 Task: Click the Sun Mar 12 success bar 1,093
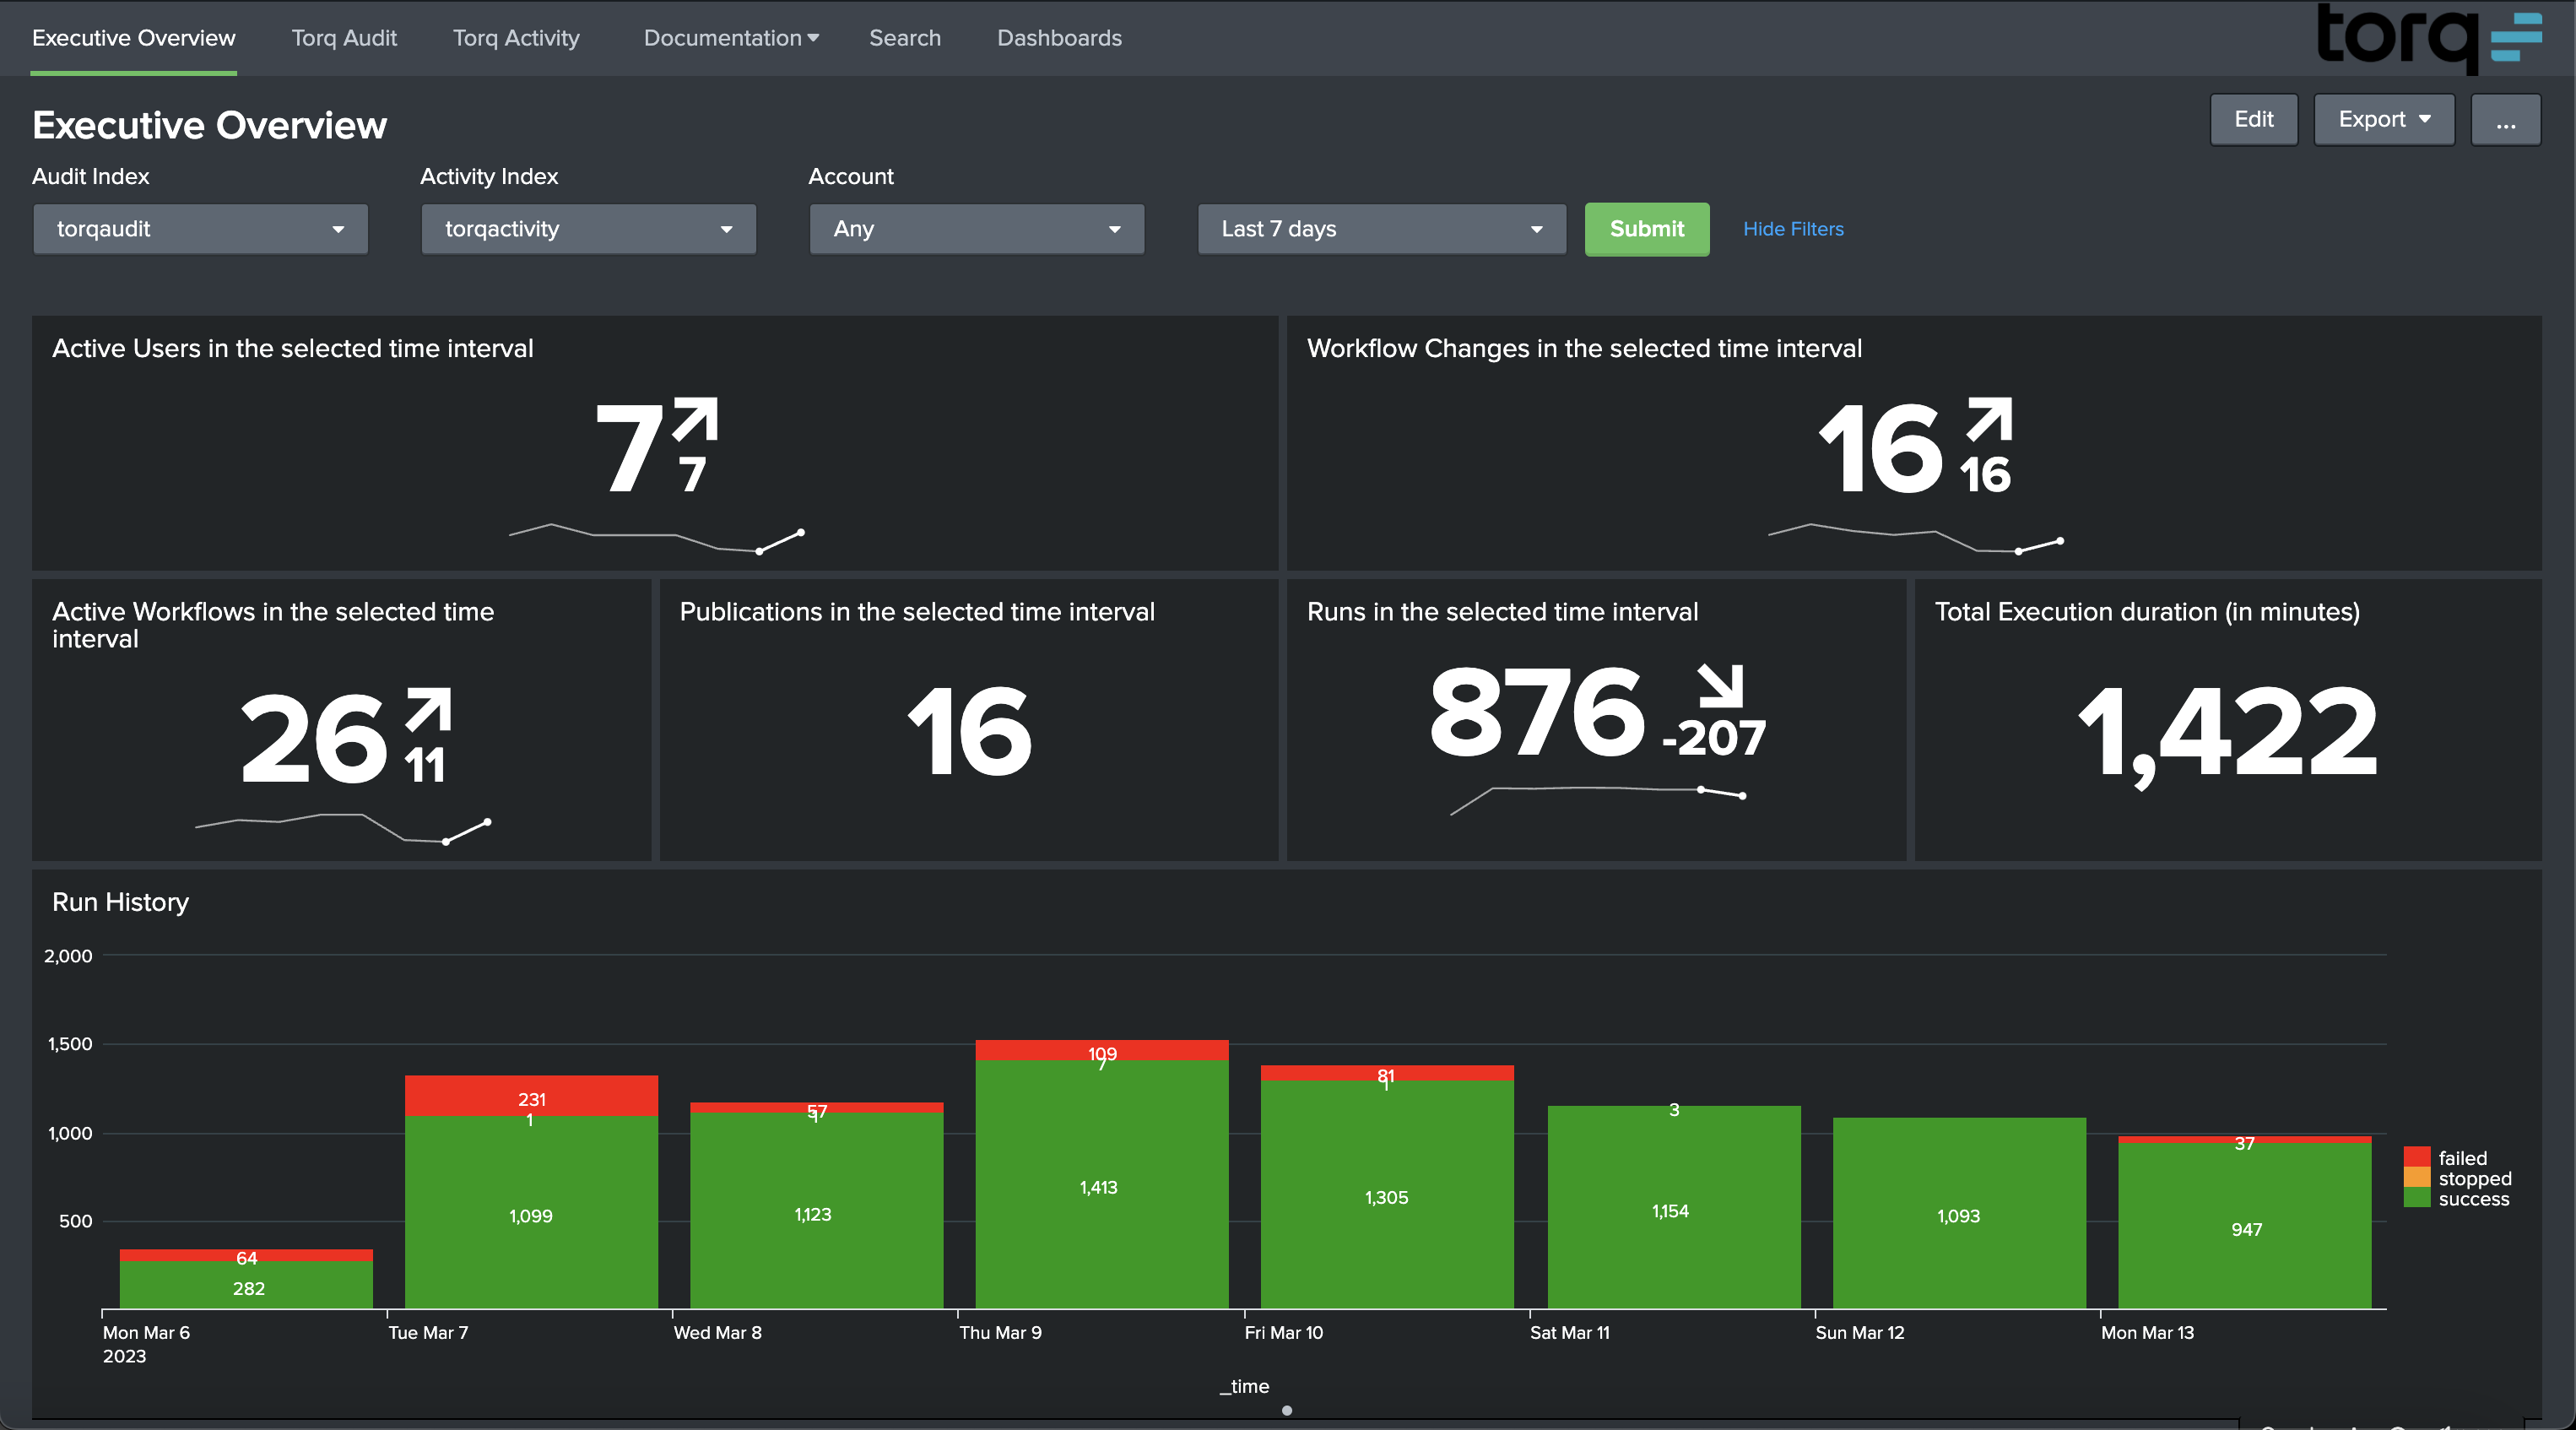pyautogui.click(x=1959, y=1213)
